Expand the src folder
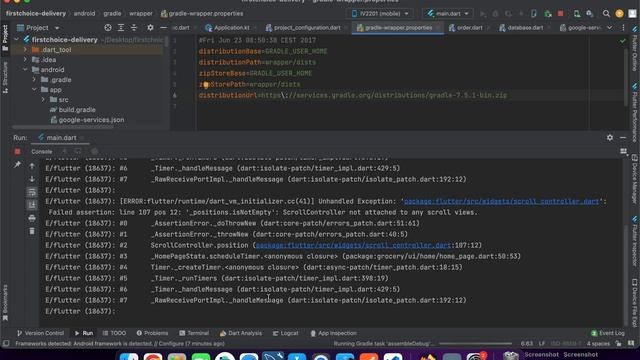Screen dimensions: 640x360 pos(43,100)
